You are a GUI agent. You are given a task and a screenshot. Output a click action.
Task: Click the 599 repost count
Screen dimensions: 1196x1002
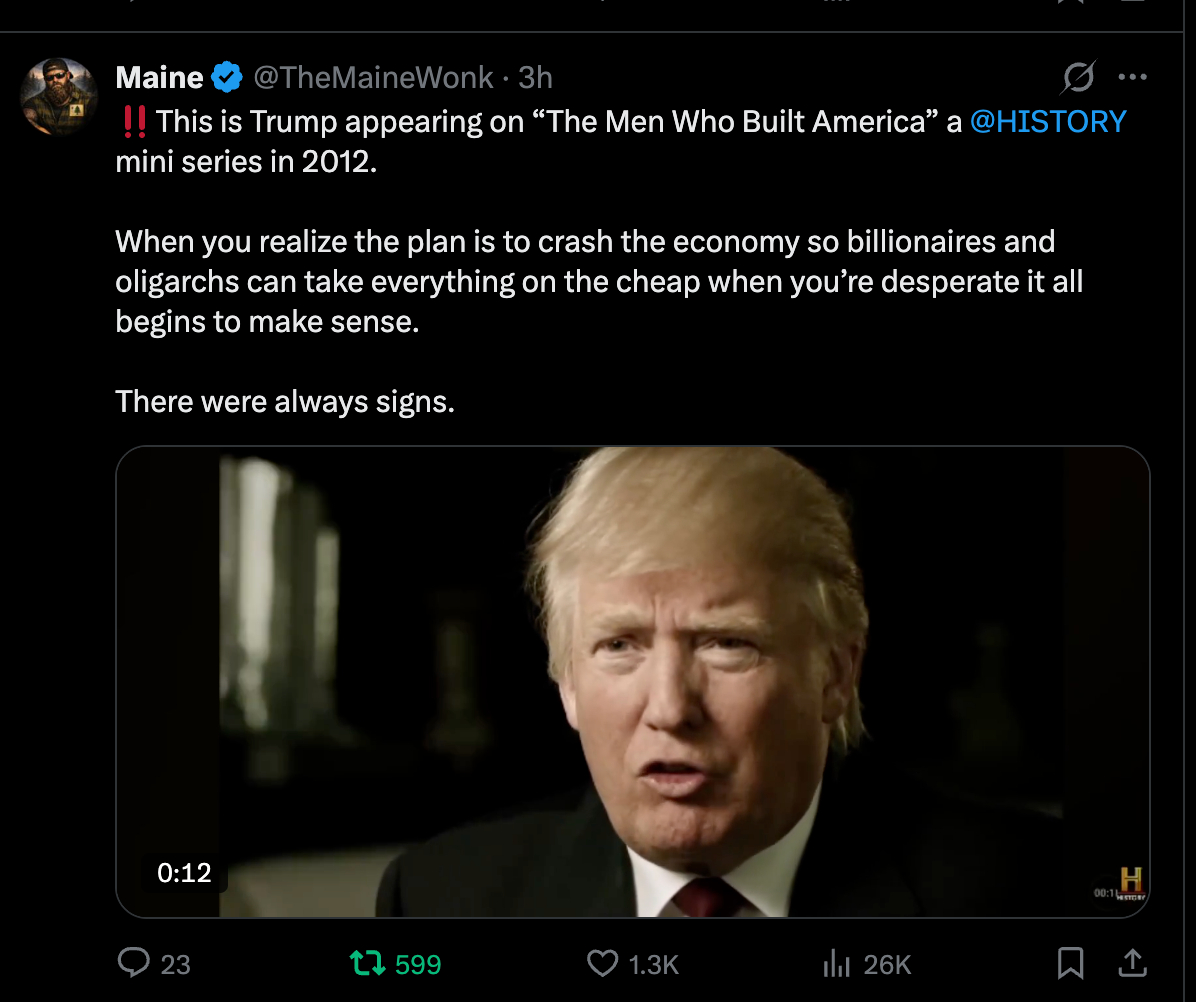[418, 964]
